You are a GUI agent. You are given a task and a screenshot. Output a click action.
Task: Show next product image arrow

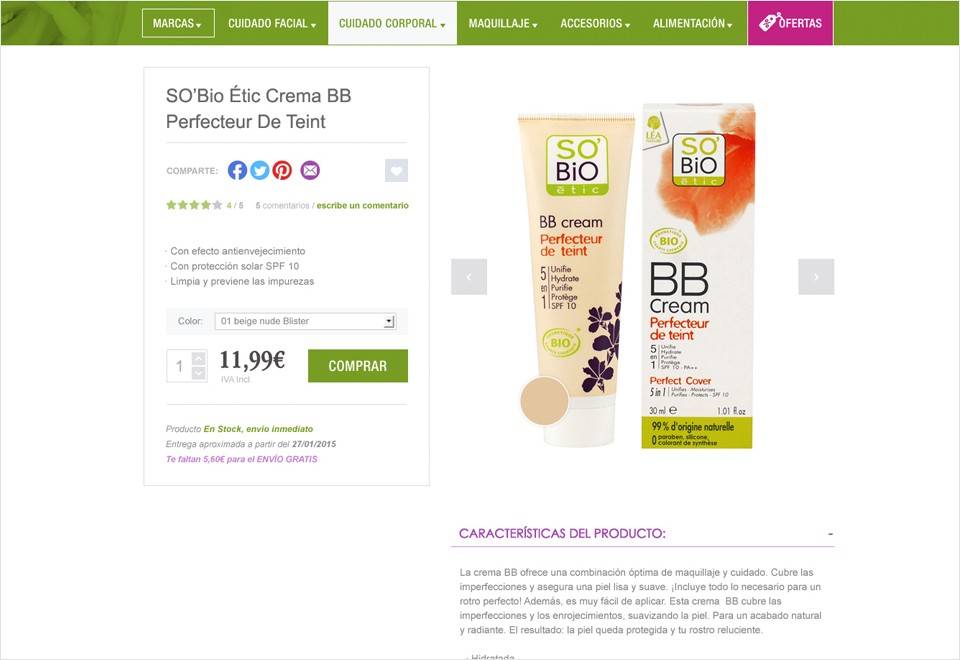pyautogui.click(x=816, y=277)
